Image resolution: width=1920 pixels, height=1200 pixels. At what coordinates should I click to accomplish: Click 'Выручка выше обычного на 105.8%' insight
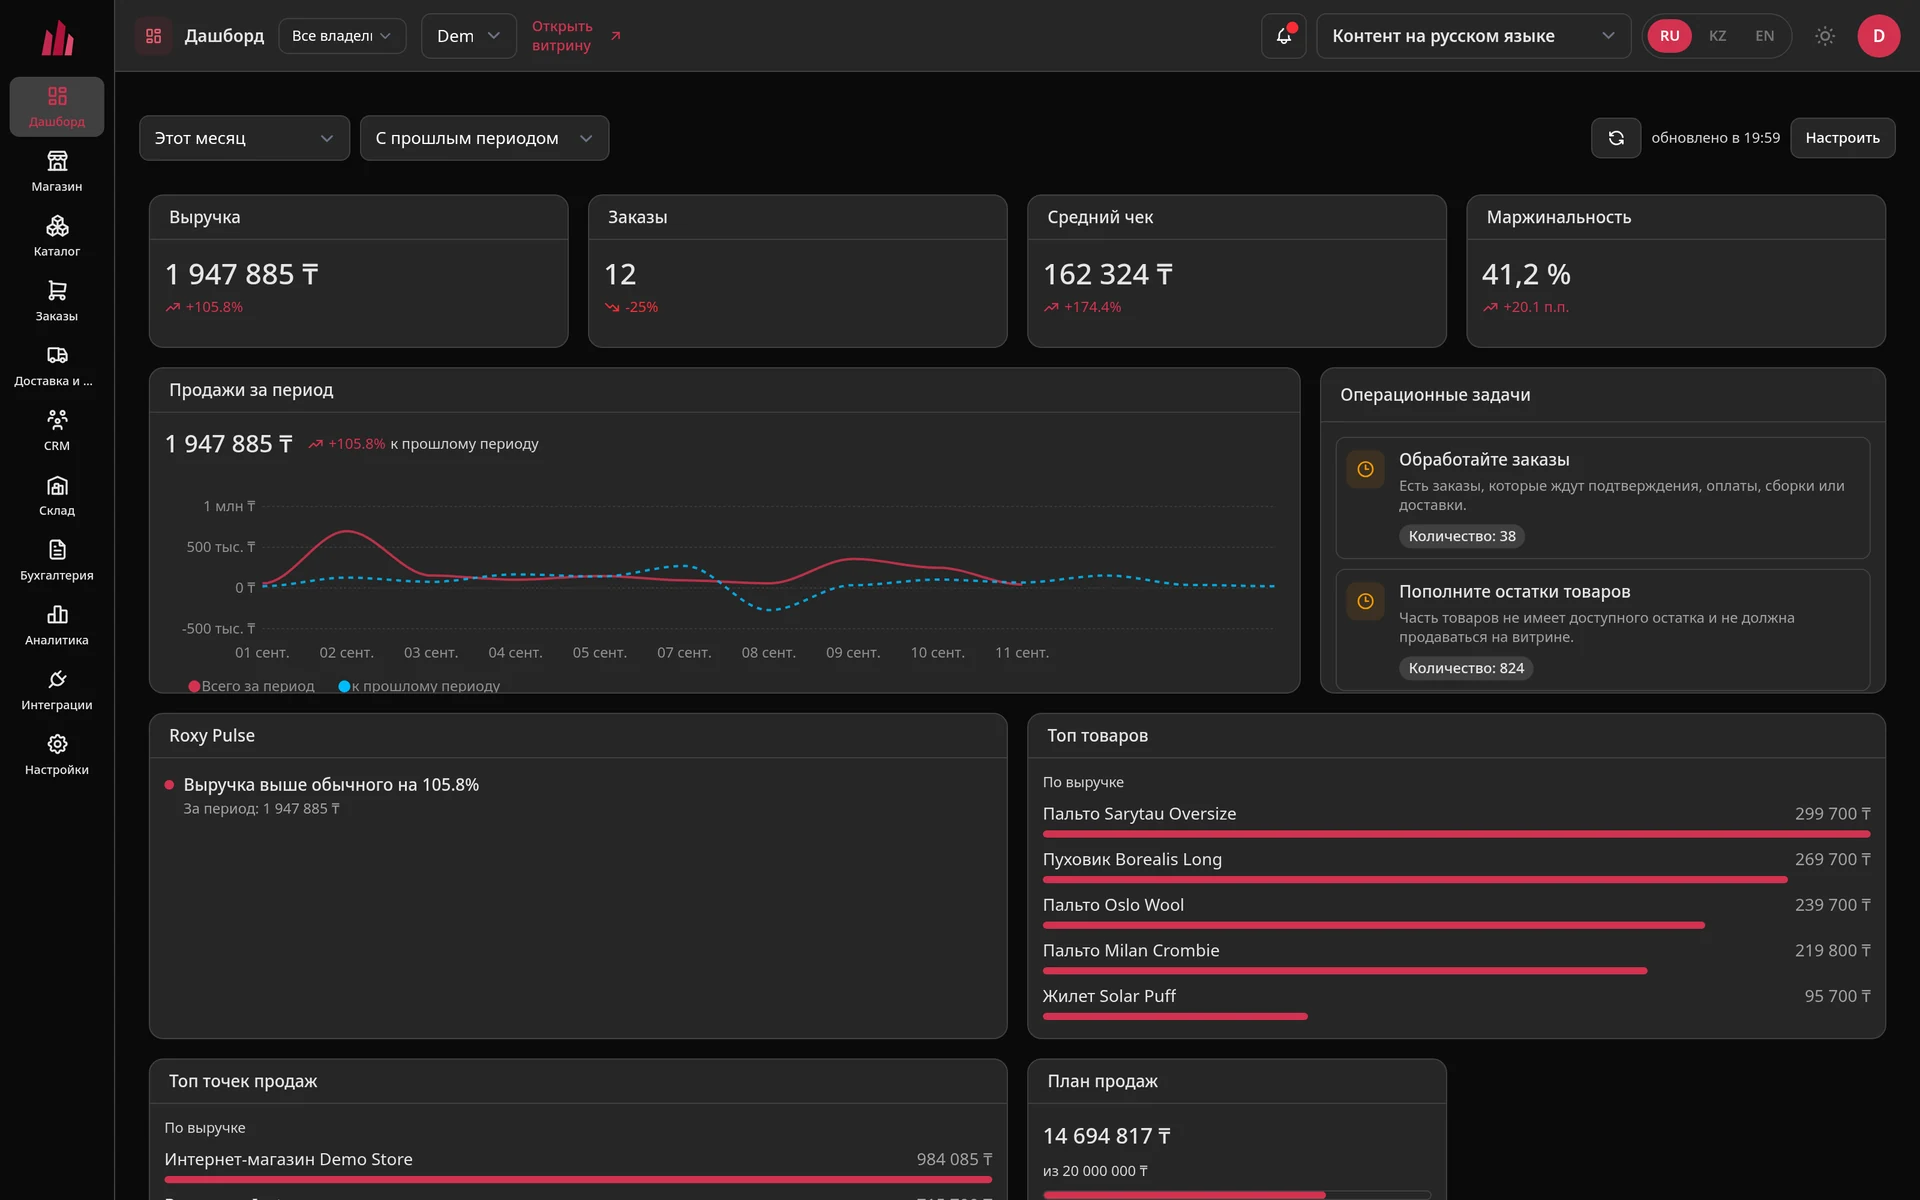click(x=331, y=785)
